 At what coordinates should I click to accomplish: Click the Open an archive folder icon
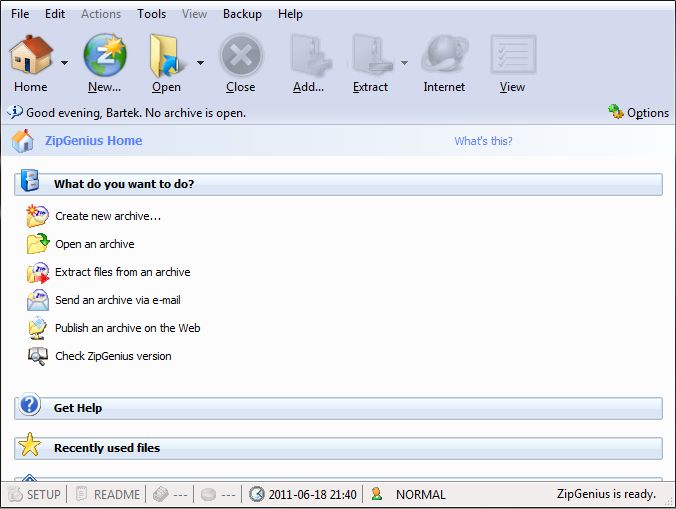38,244
